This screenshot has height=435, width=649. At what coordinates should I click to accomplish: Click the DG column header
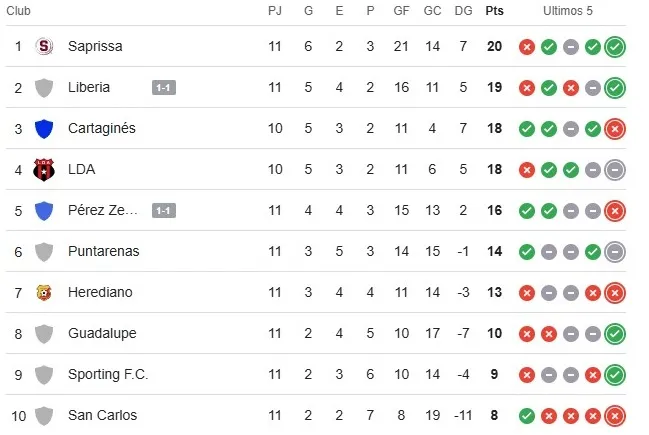pos(463,11)
